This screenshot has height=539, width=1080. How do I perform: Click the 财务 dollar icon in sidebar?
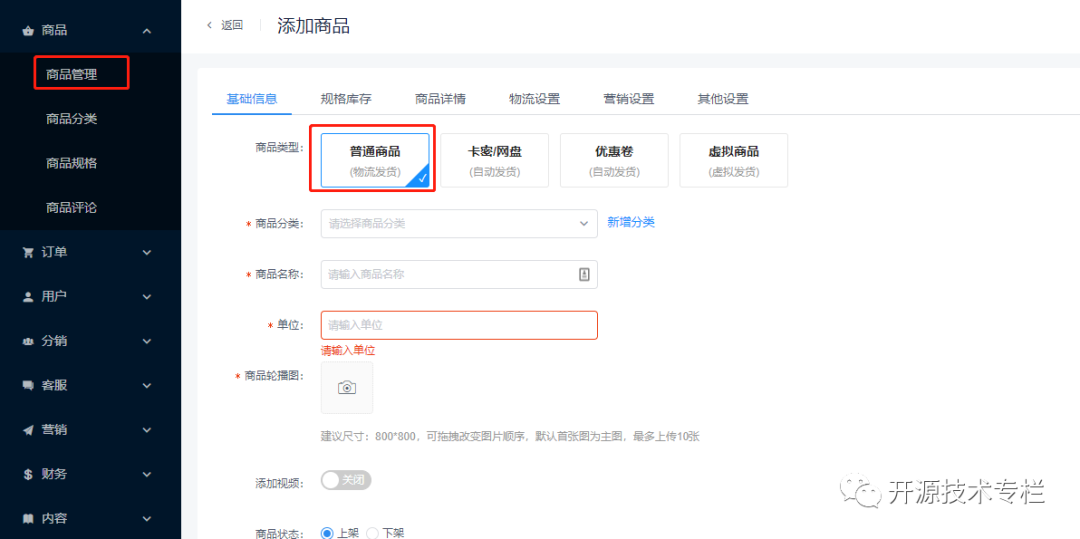[28, 474]
